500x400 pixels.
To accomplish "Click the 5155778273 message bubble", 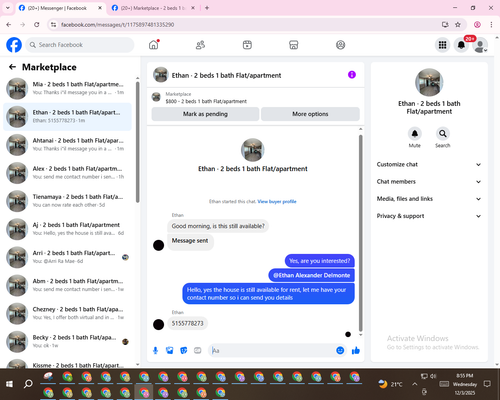I will coord(187,323).
